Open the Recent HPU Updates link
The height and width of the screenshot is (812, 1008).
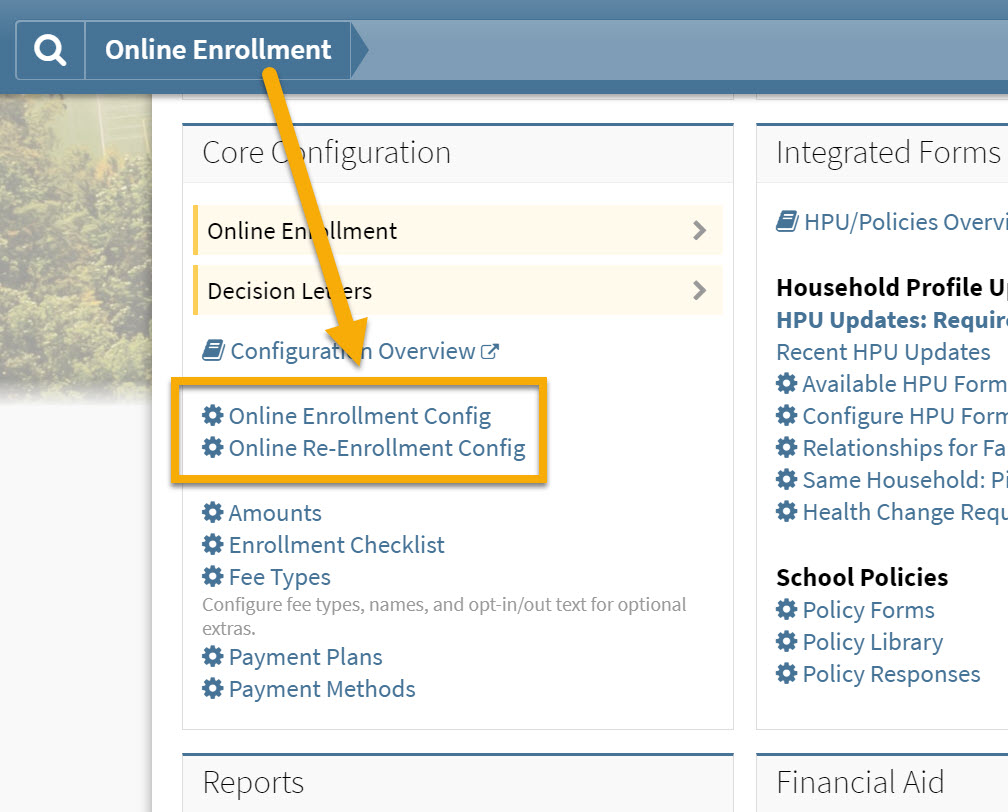[x=884, y=352]
